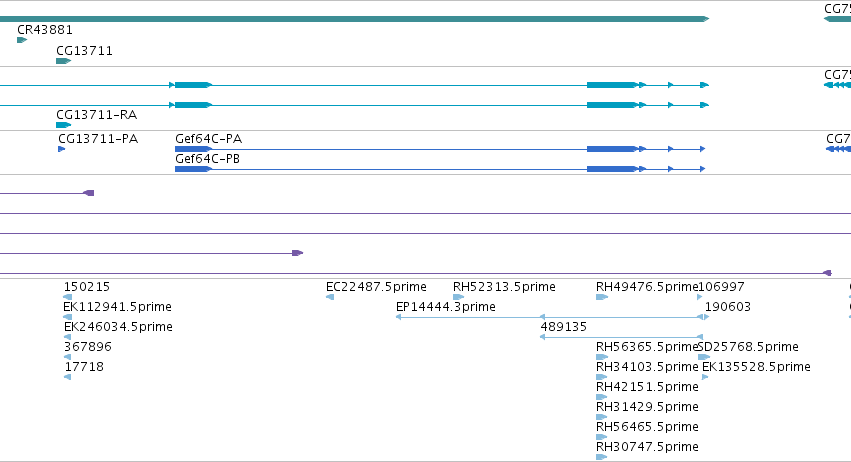Click the CG13711-PA small arrow glyph
Screen dimensions: 851x462
[x=61, y=149]
